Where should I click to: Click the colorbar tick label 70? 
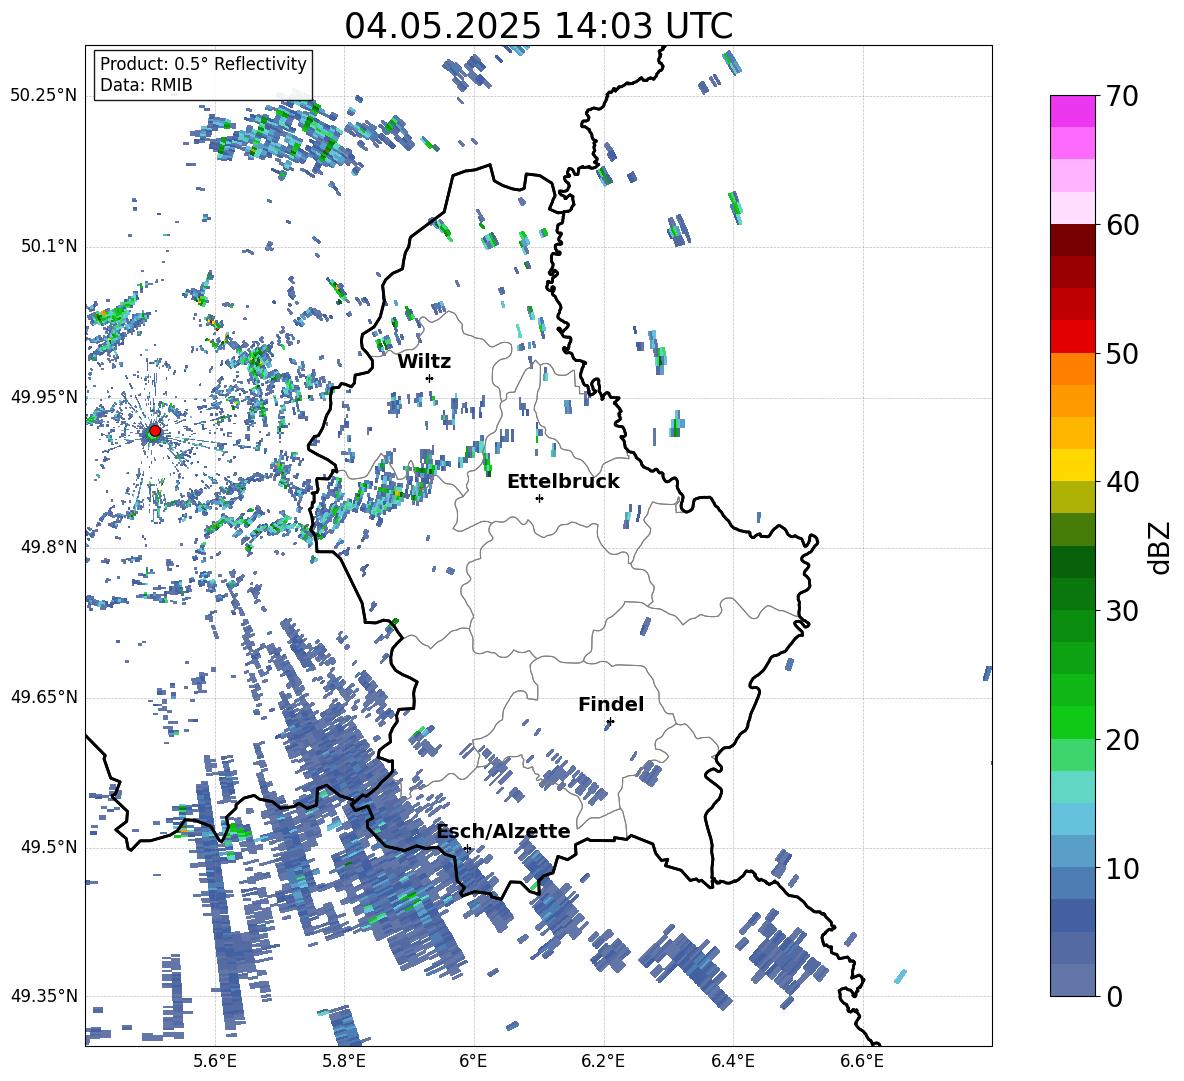click(1121, 96)
